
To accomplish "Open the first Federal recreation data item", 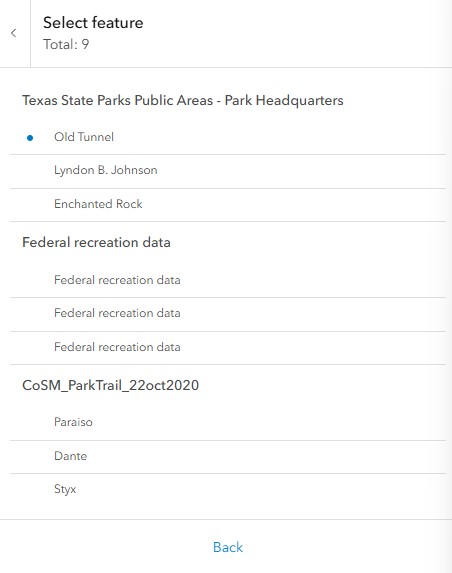I will point(228,281).
